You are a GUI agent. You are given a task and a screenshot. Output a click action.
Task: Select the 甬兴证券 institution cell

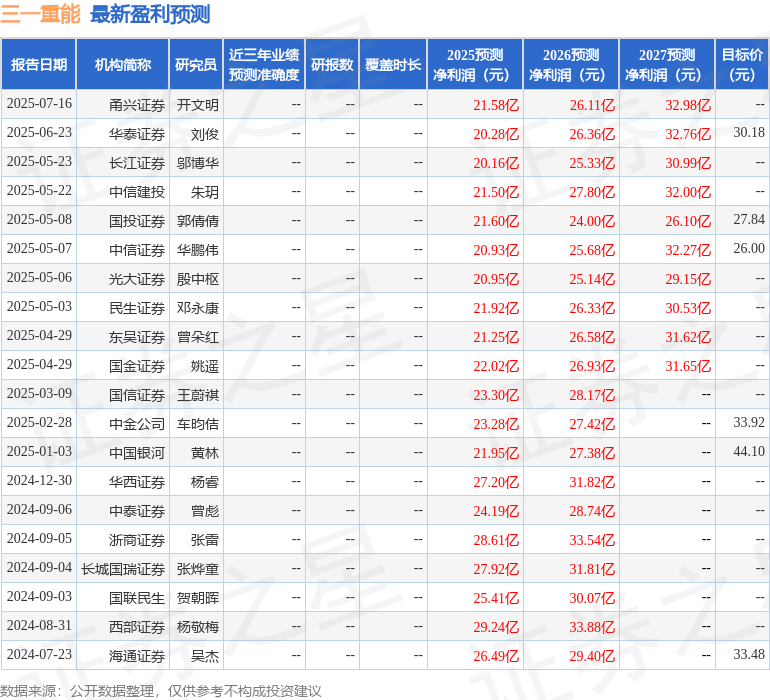(x=123, y=105)
